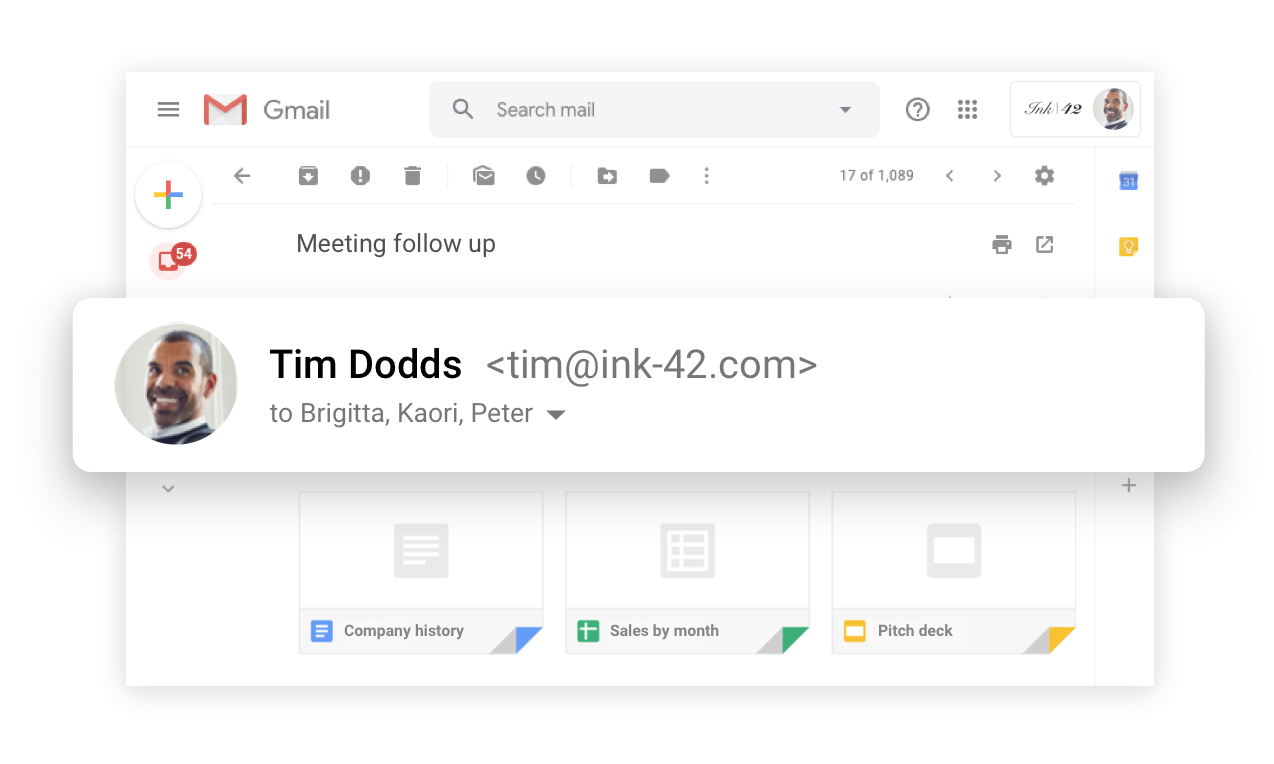Click the Search mail field

tap(654, 110)
